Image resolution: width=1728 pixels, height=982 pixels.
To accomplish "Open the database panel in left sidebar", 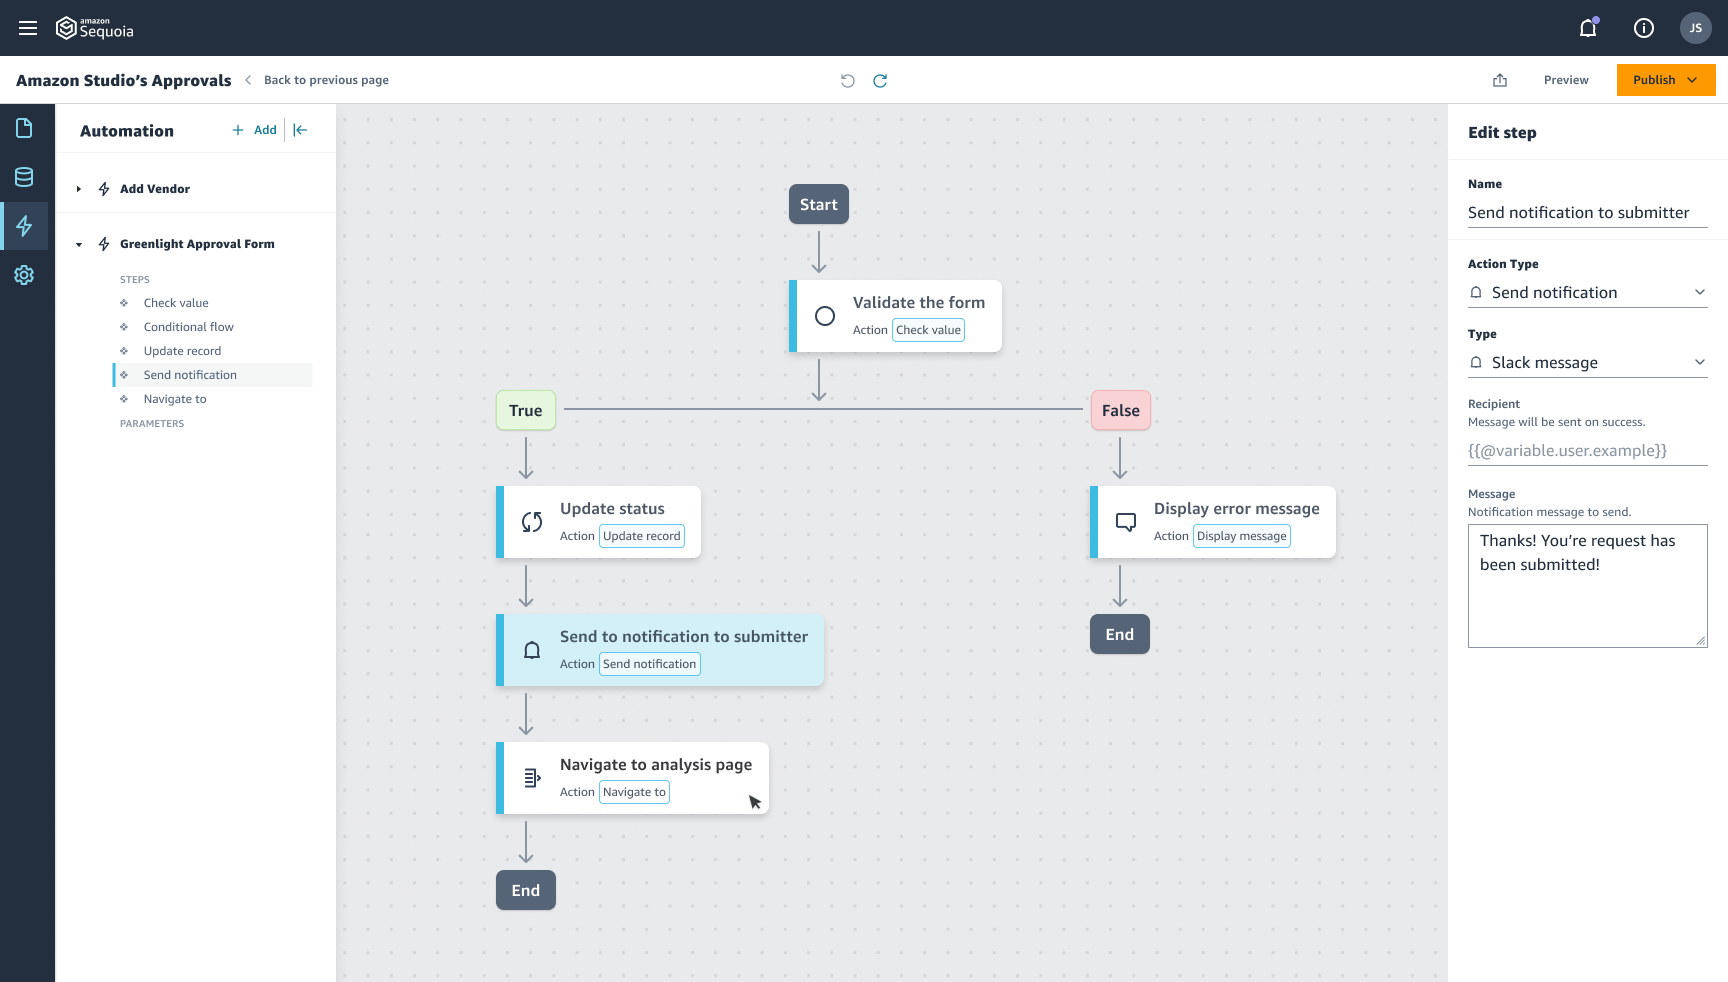I will (x=25, y=176).
